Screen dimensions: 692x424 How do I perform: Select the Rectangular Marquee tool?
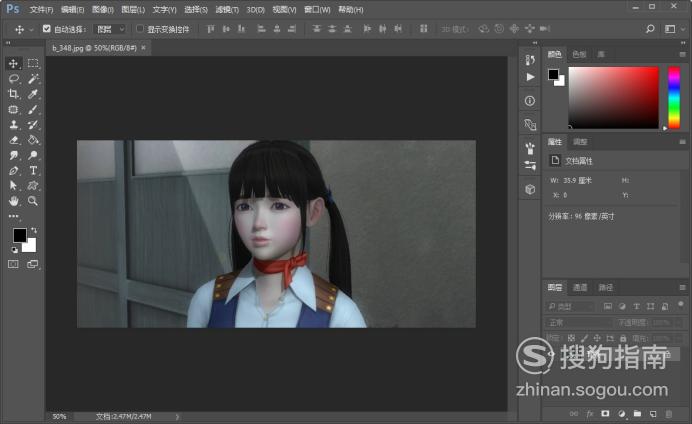[33, 64]
